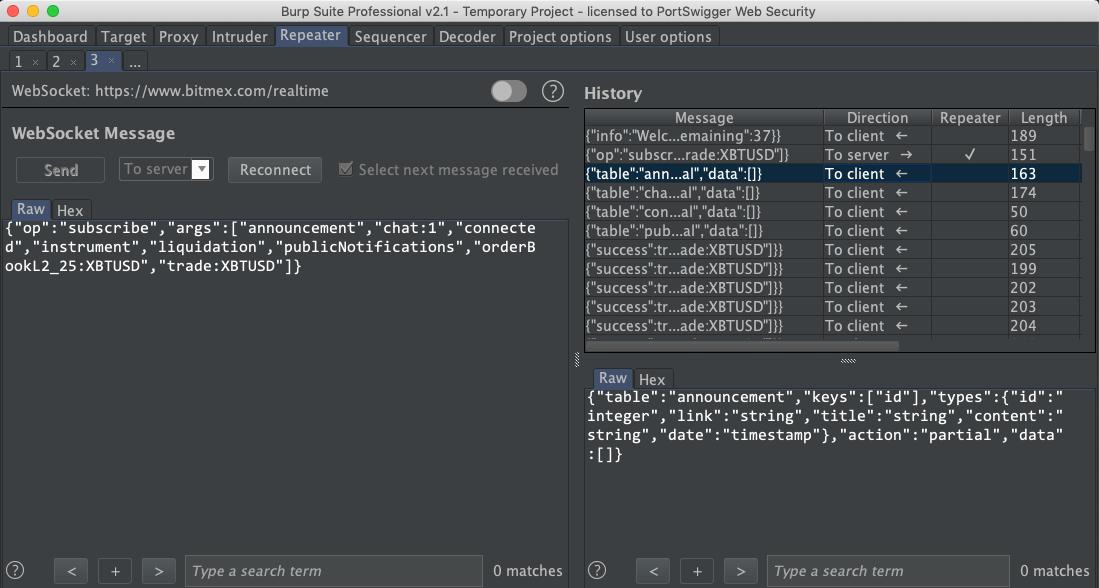1099x588 pixels.
Task: Click the previous search match arrow in the message editor
Action: (x=71, y=570)
